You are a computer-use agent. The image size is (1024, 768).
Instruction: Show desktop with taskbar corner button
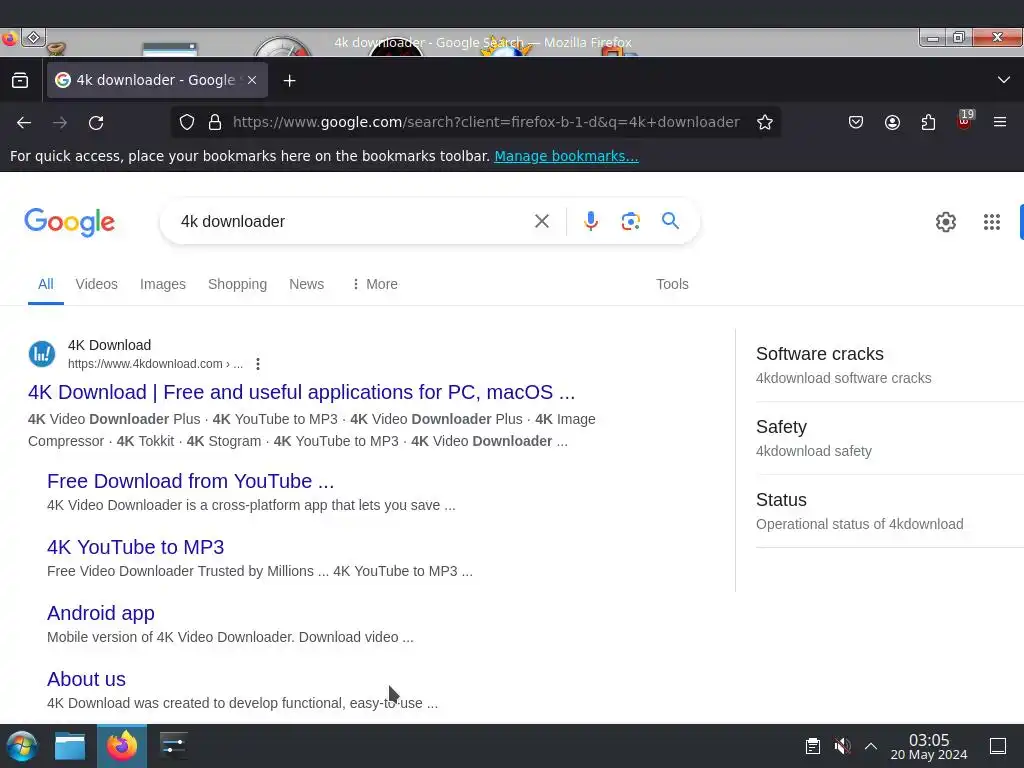[x=997, y=746]
